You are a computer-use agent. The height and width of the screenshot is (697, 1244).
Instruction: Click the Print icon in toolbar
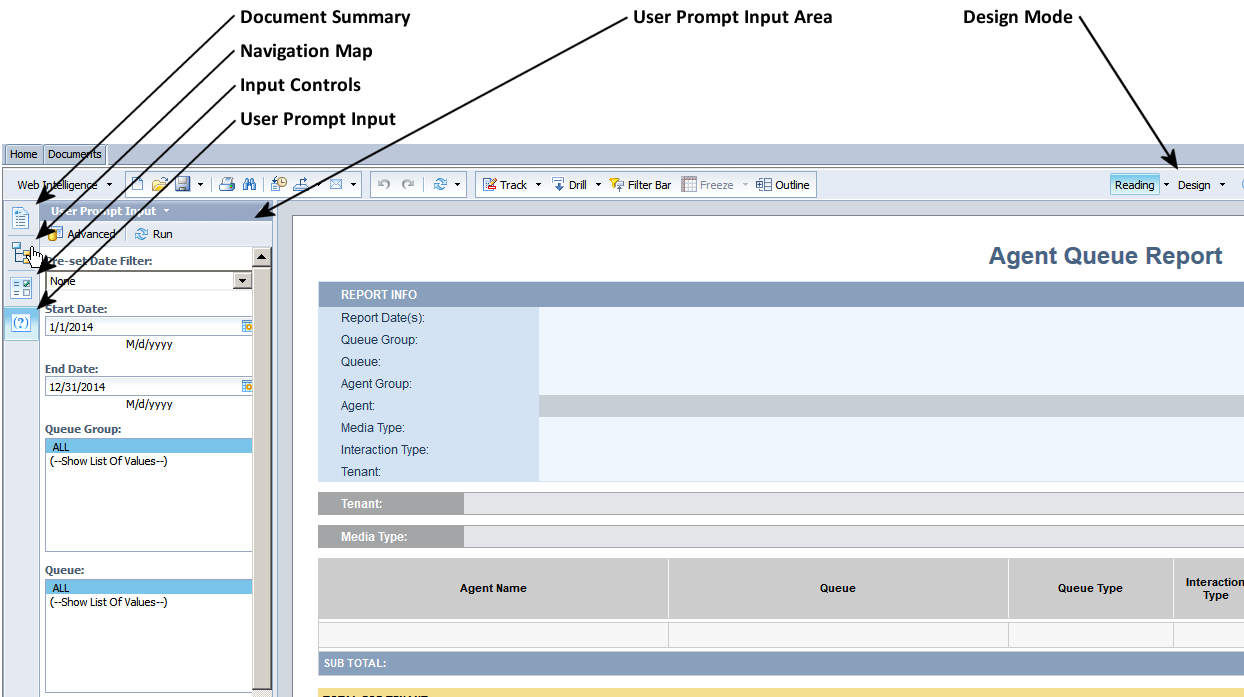coord(227,185)
